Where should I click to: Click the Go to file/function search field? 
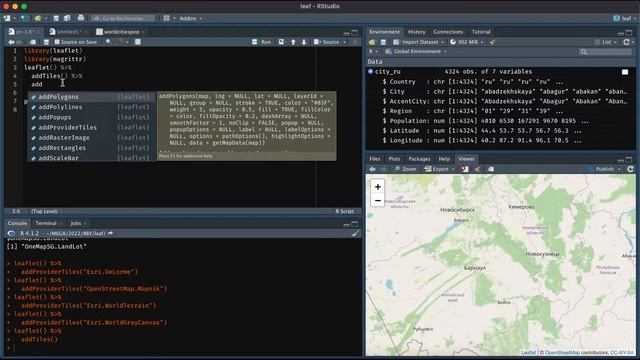point(123,18)
